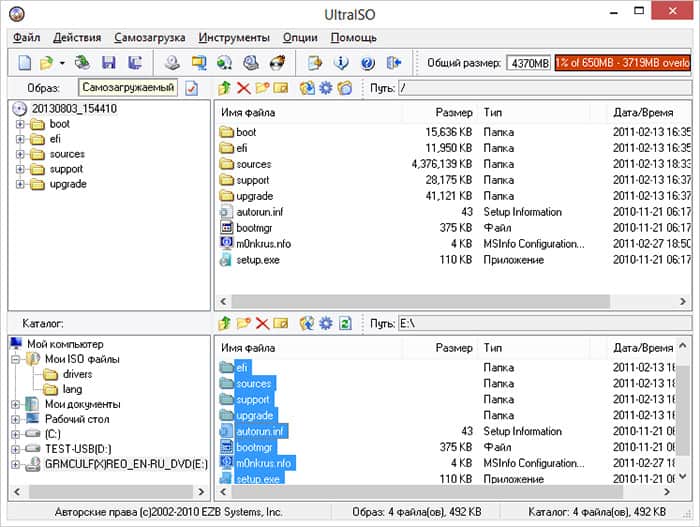Select the GRMCULF(X)REO_EN-RU_DVD(E:) drive
The height and width of the screenshot is (527, 700).
126,464
